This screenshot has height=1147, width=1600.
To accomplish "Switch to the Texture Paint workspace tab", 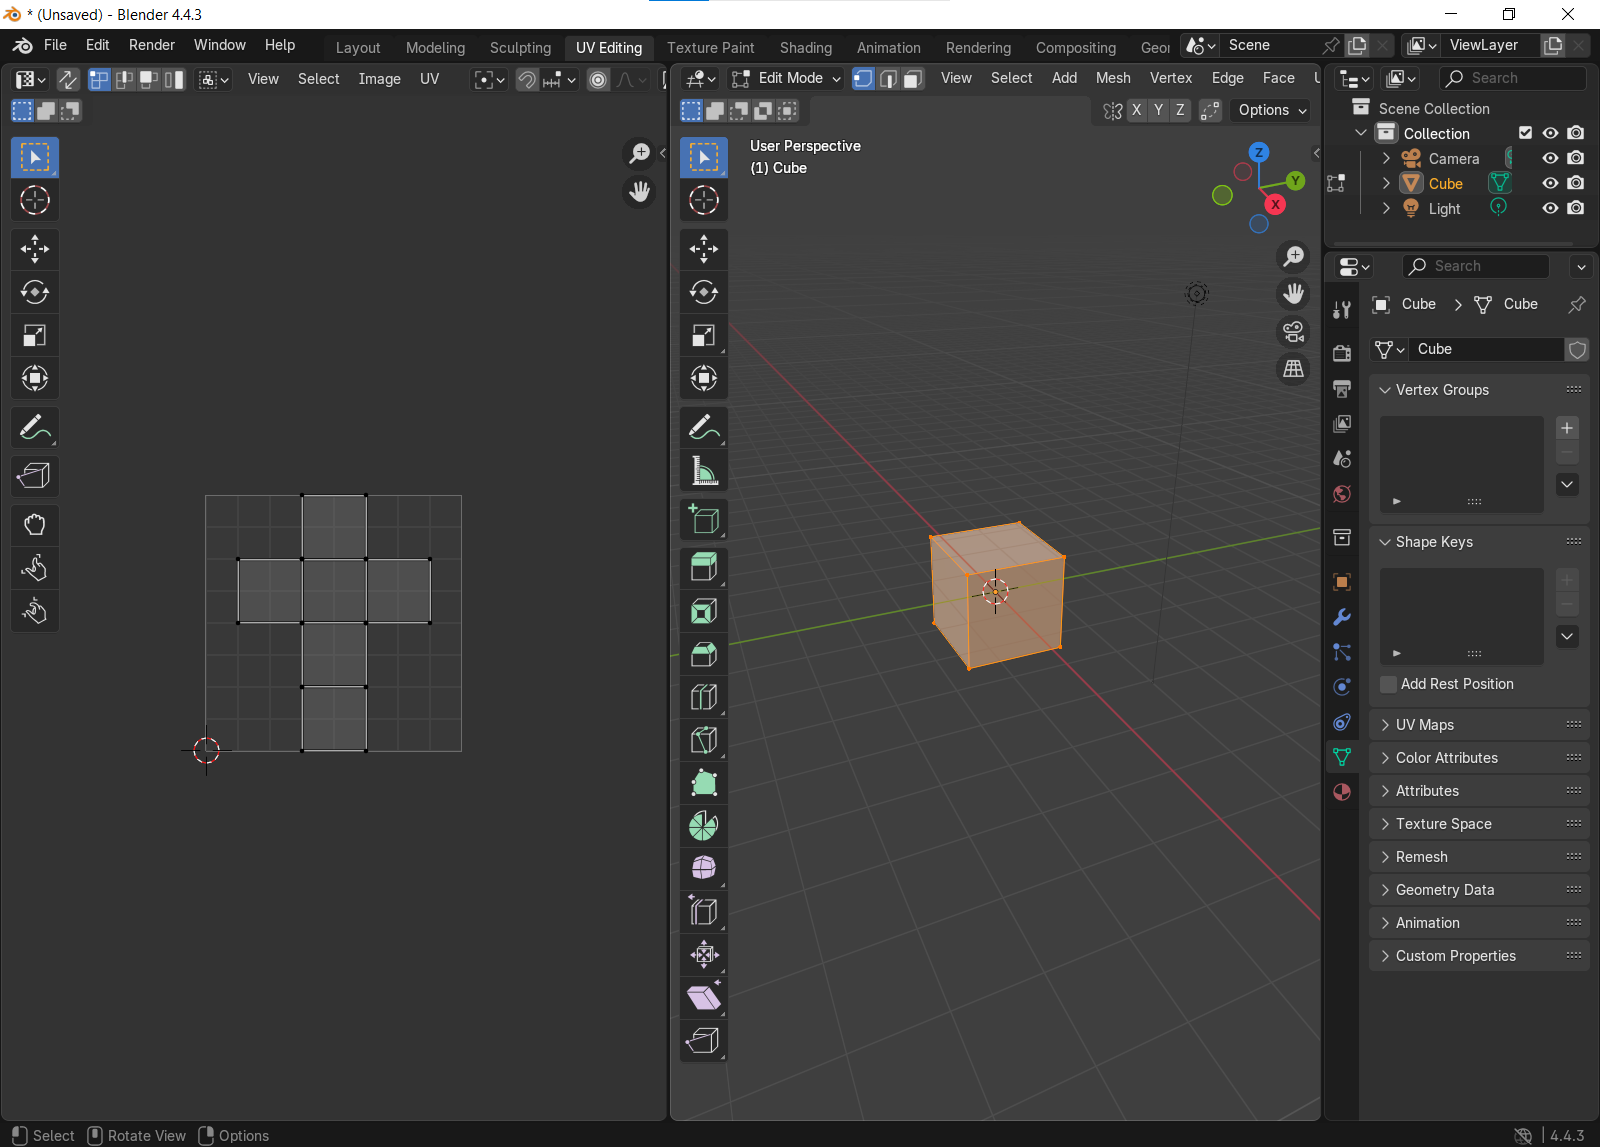I will tap(711, 47).
